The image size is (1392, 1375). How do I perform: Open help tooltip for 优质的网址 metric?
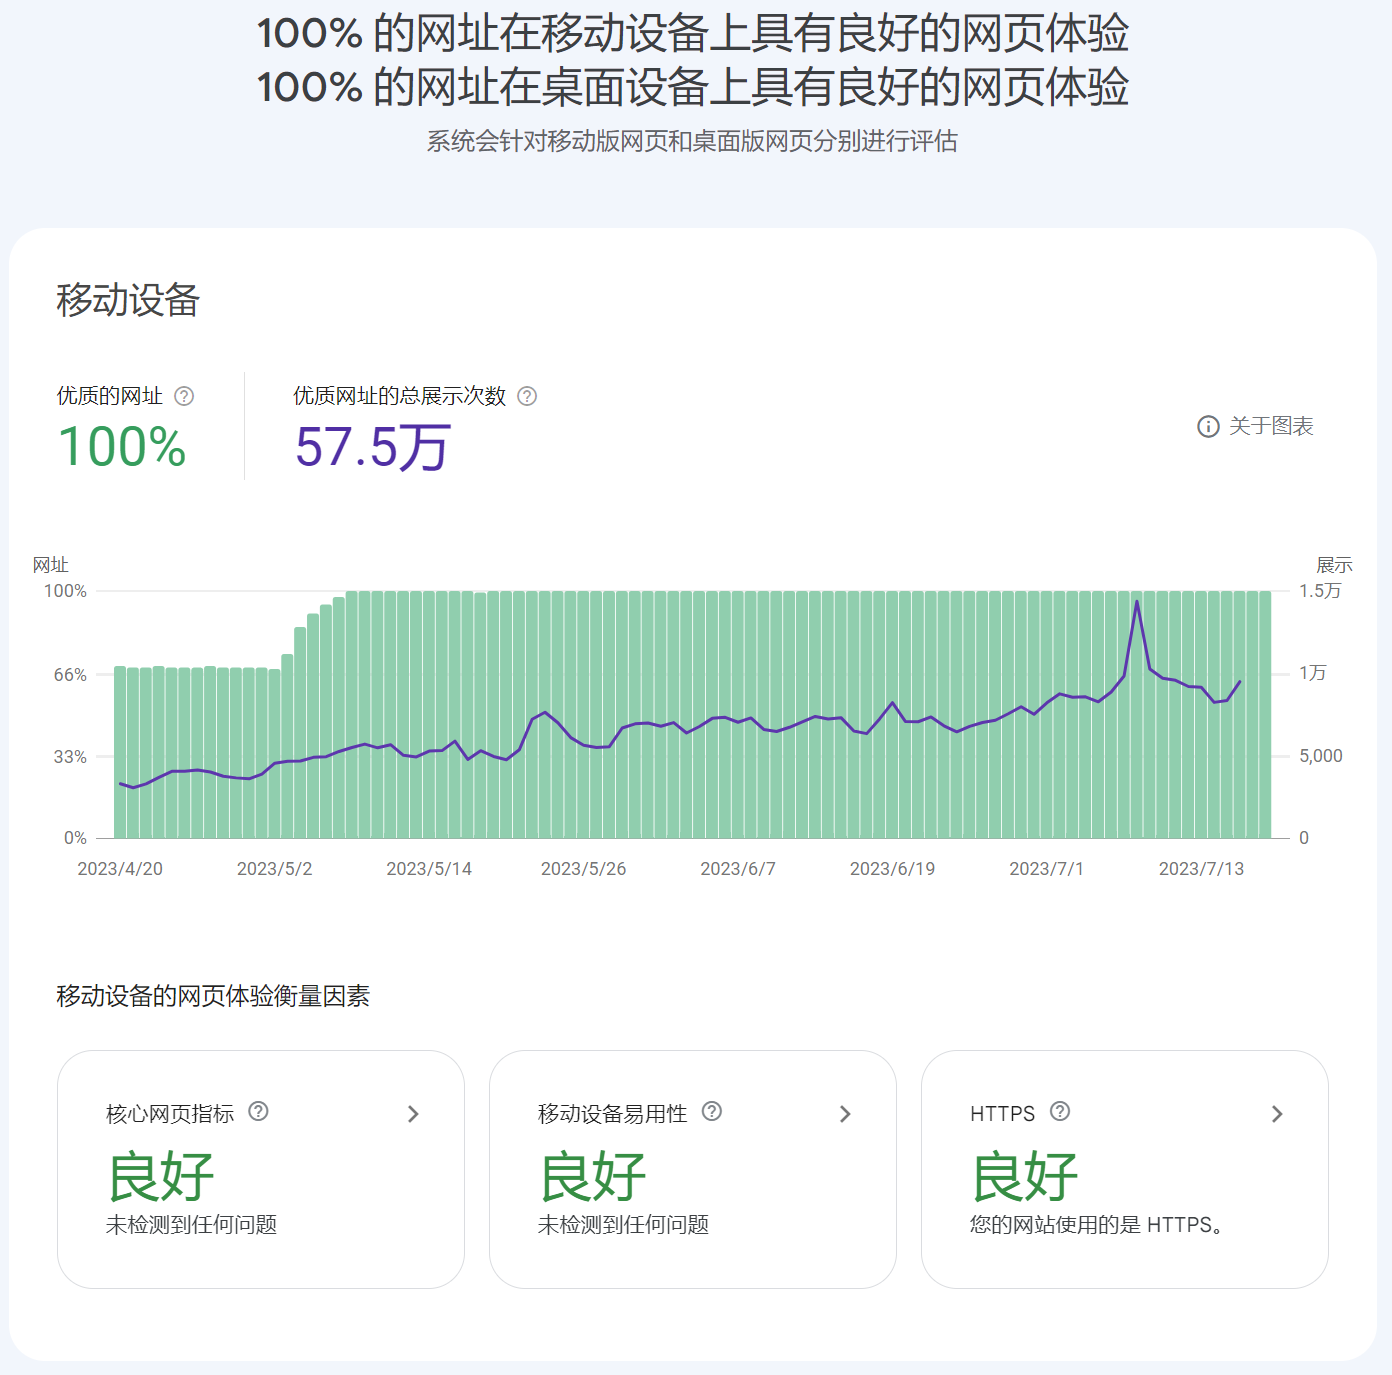click(x=183, y=396)
